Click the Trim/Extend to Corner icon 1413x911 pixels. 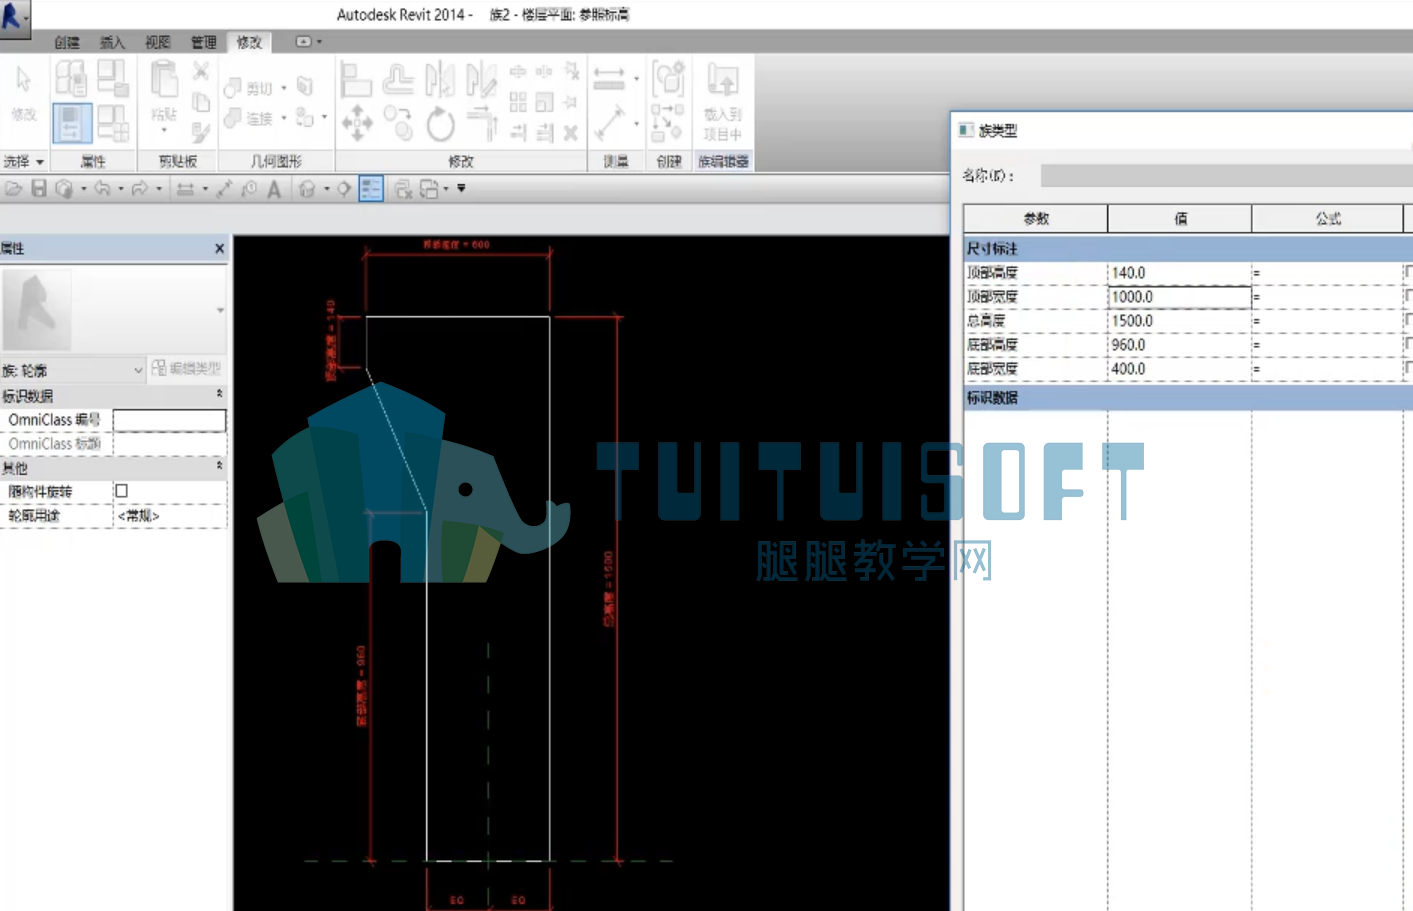[482, 123]
